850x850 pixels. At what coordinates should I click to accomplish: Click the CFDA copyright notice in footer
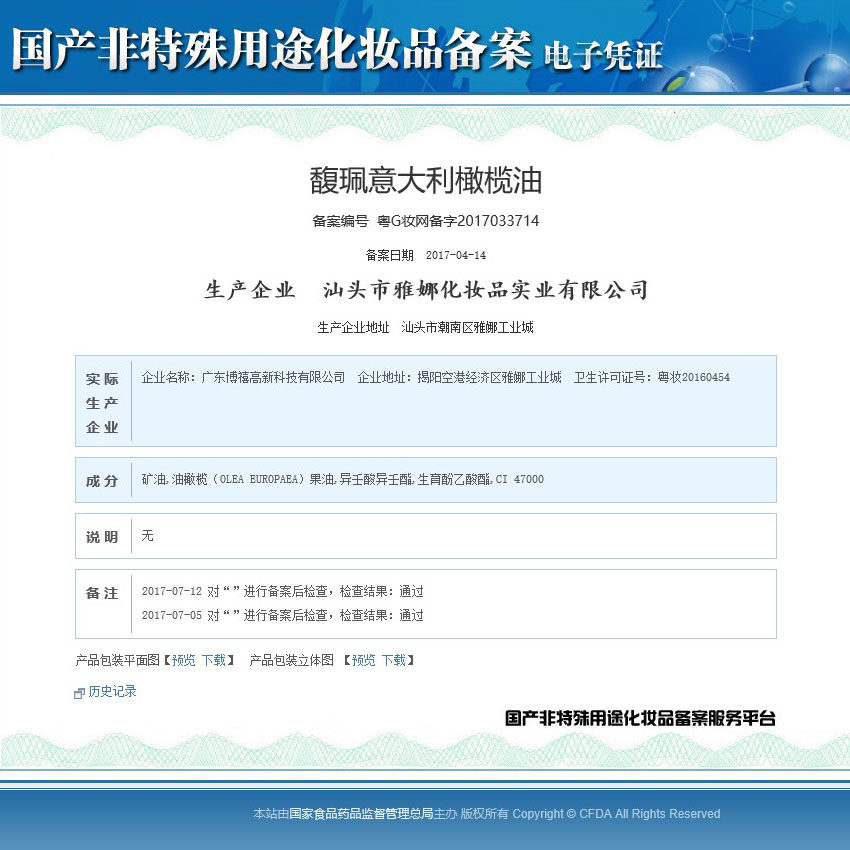click(x=616, y=813)
